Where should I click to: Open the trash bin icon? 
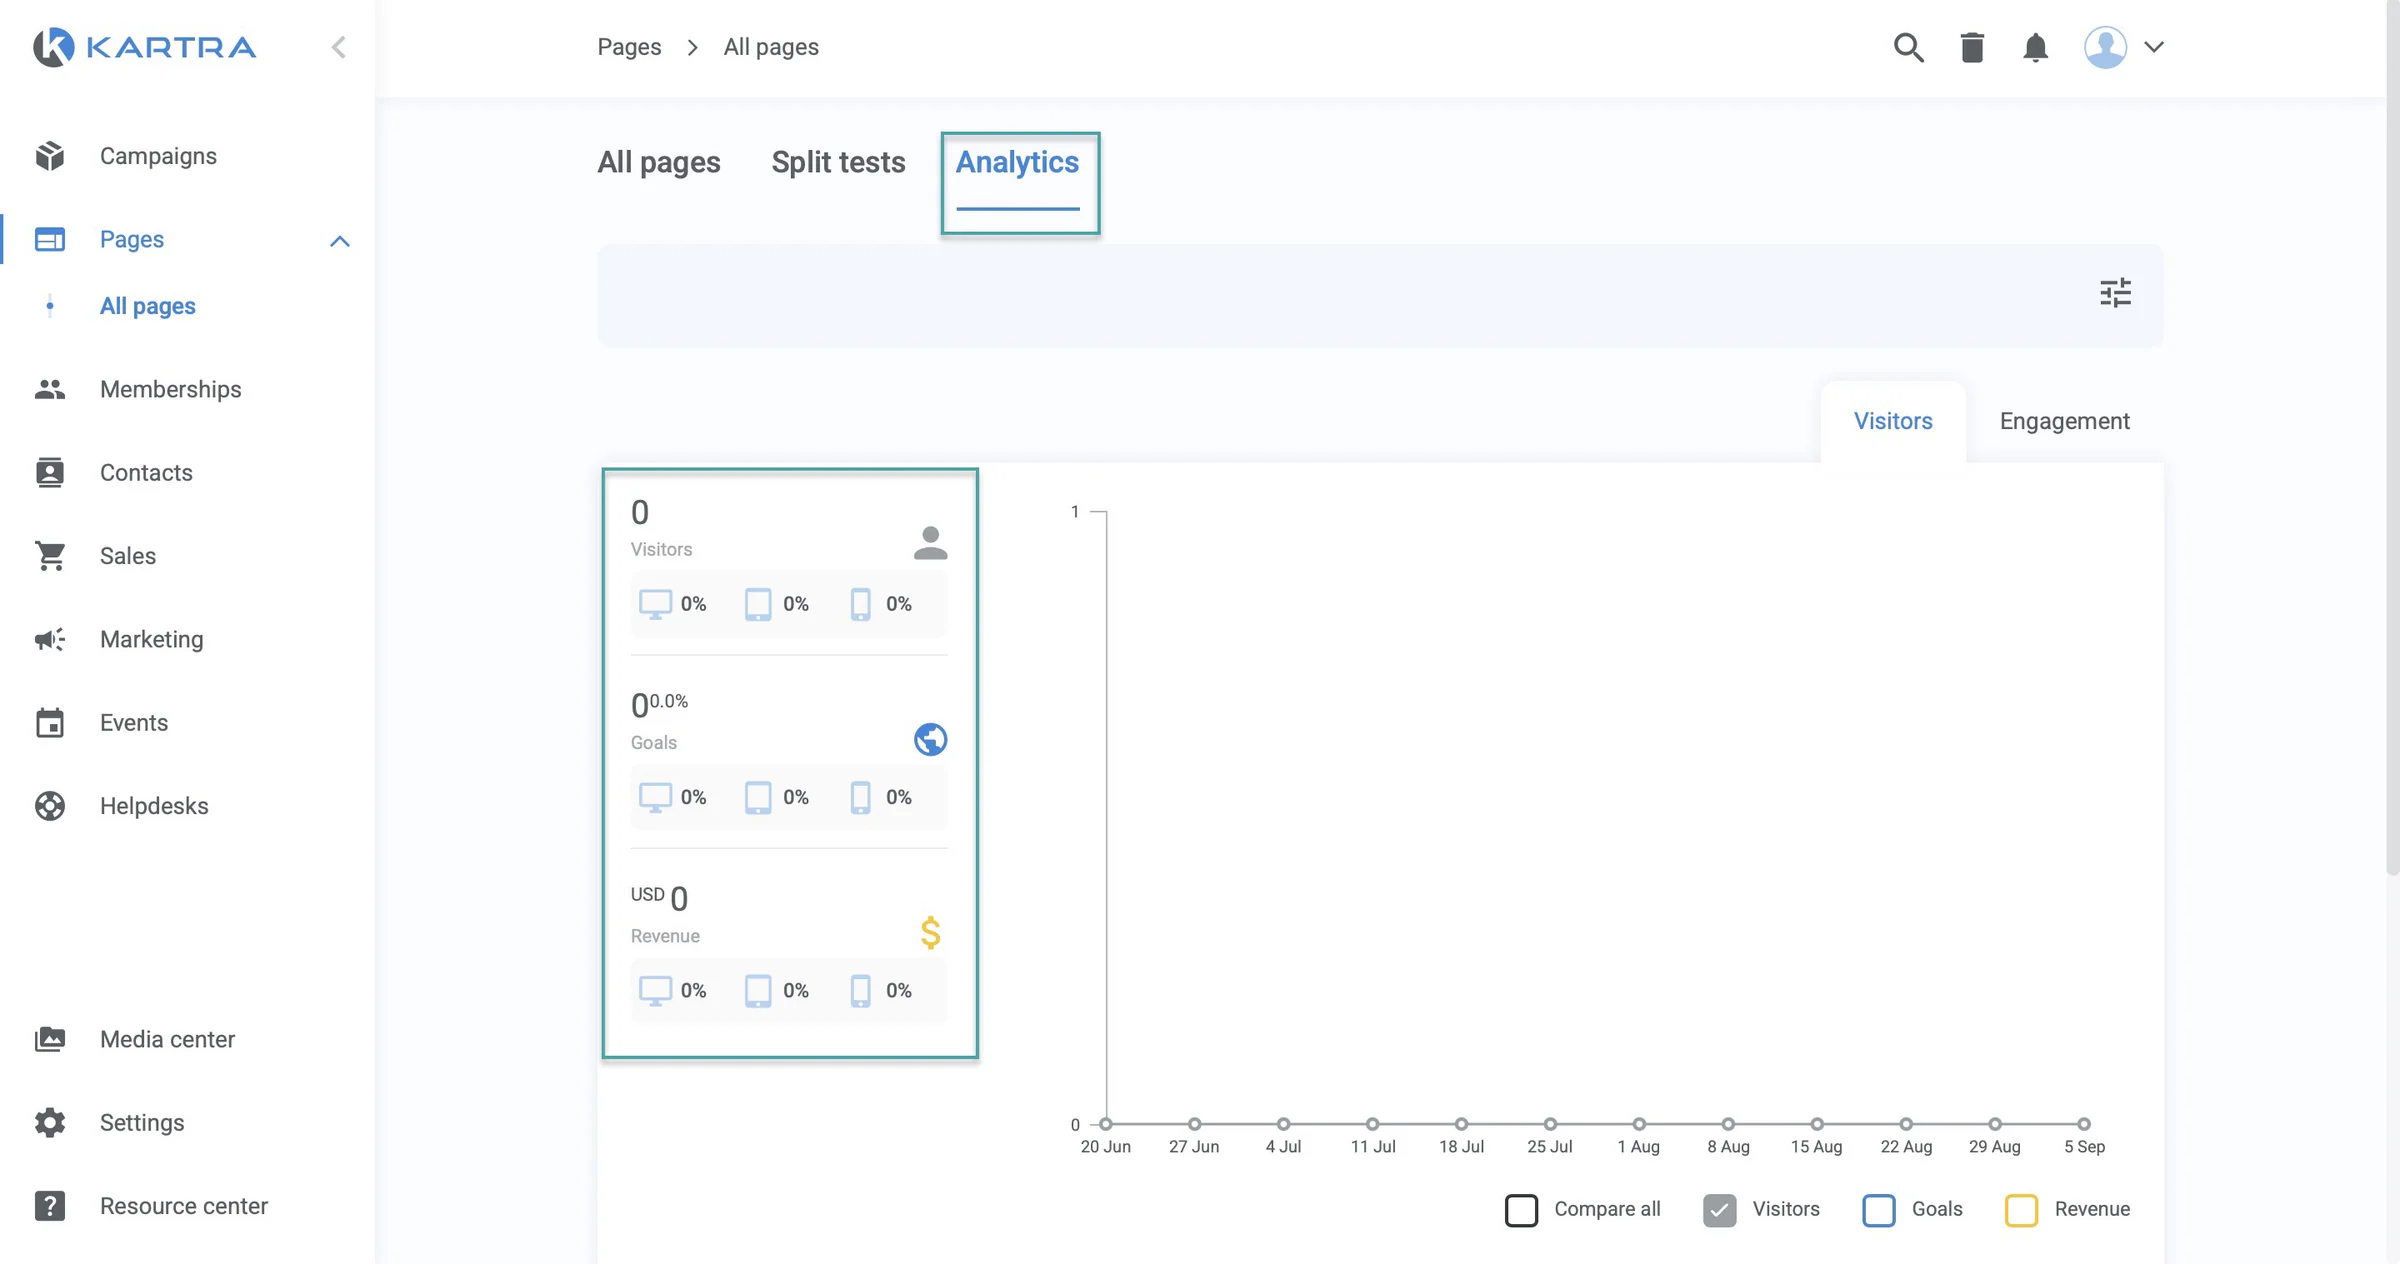click(x=1972, y=47)
